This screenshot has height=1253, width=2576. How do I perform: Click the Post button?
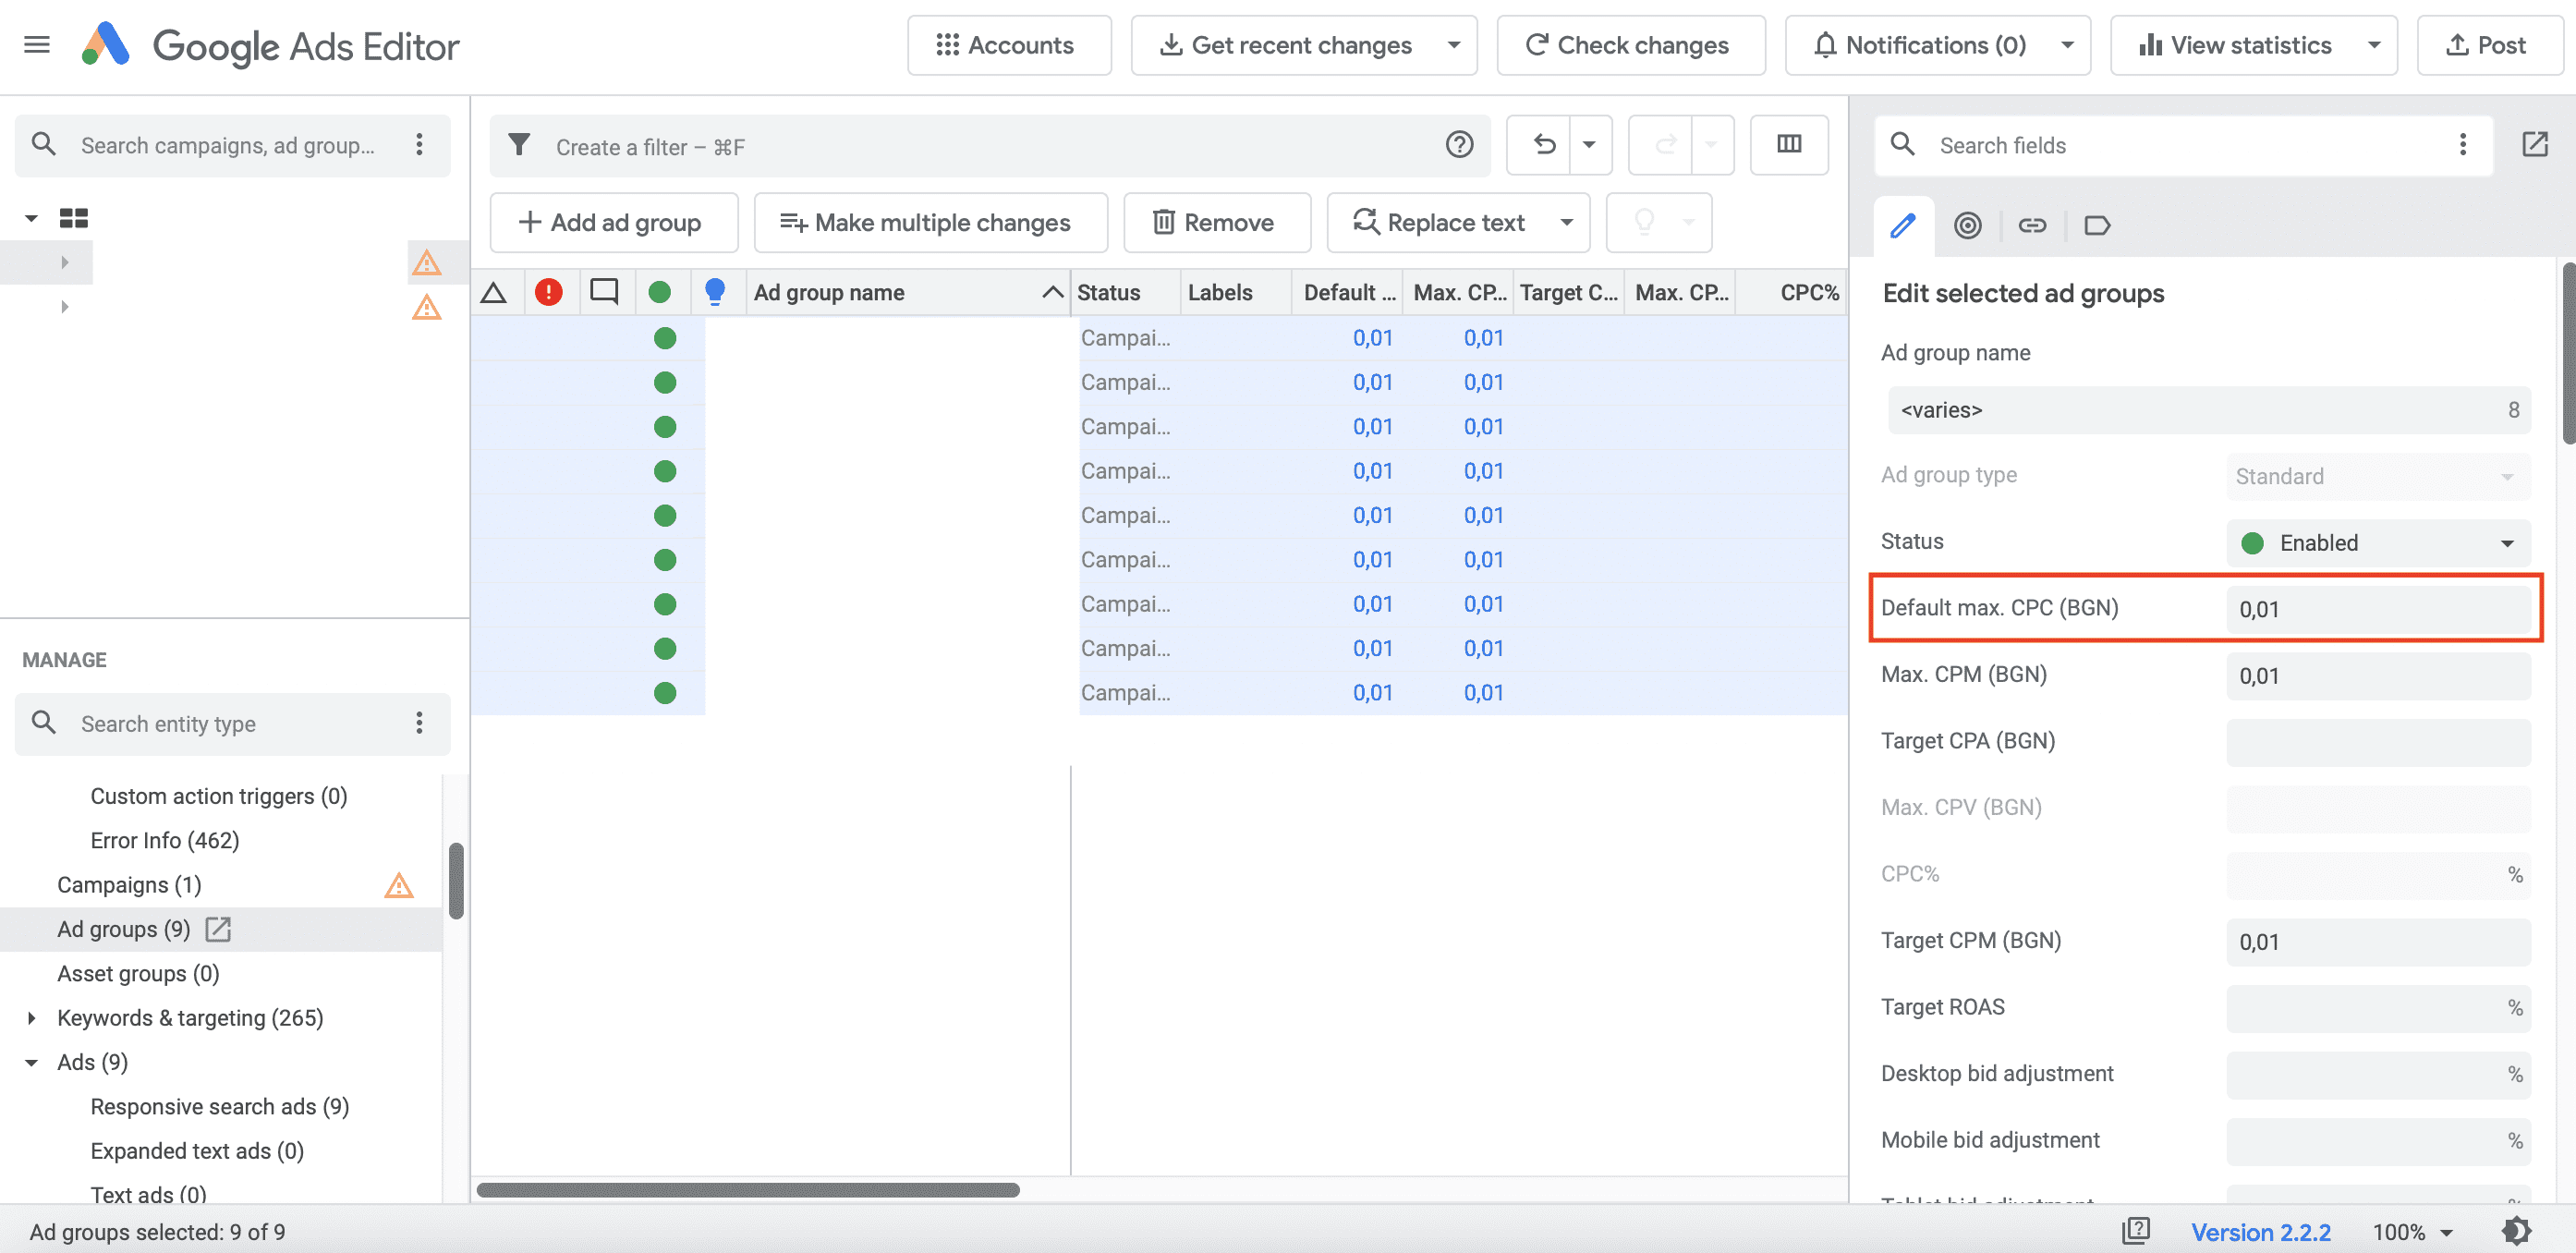2488,45
